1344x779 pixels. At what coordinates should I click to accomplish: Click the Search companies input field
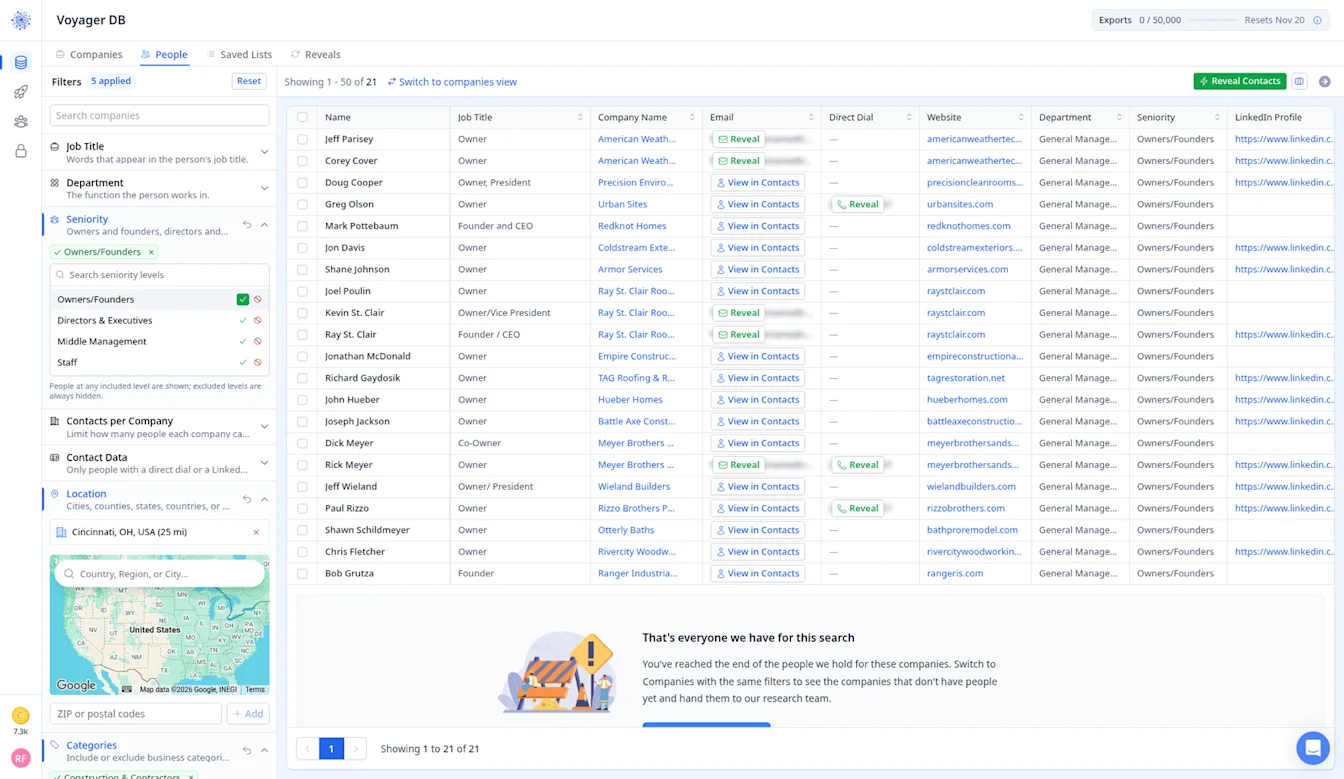pyautogui.click(x=160, y=116)
